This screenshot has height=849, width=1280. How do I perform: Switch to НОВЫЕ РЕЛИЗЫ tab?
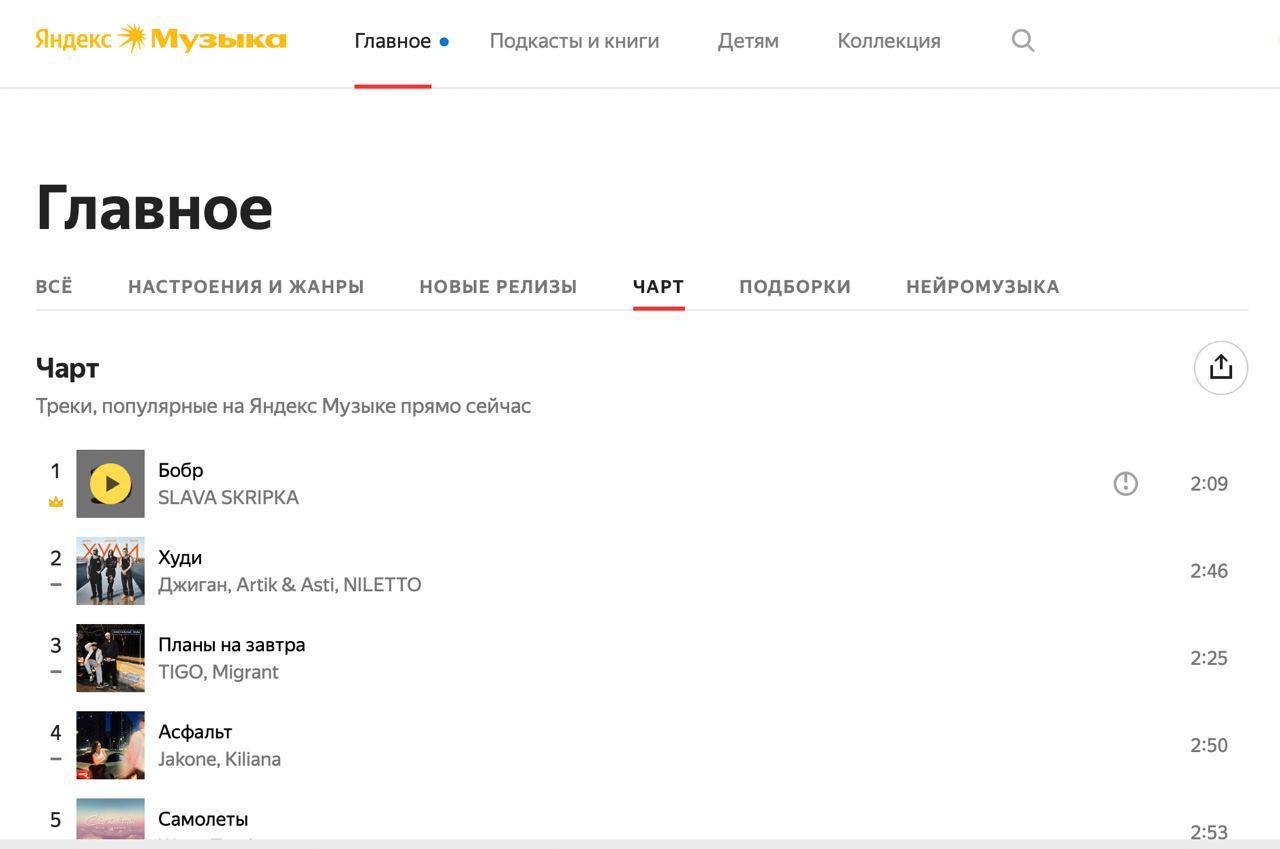[498, 286]
